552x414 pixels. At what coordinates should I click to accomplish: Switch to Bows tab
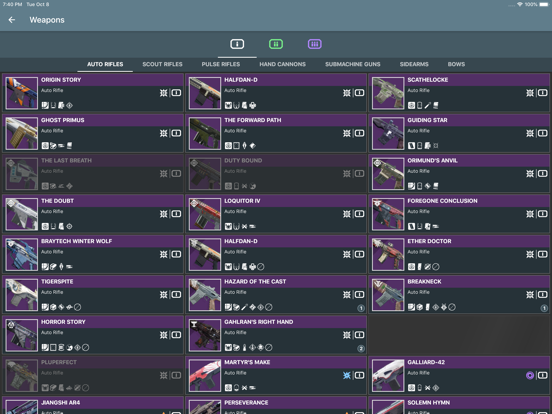pos(456,64)
